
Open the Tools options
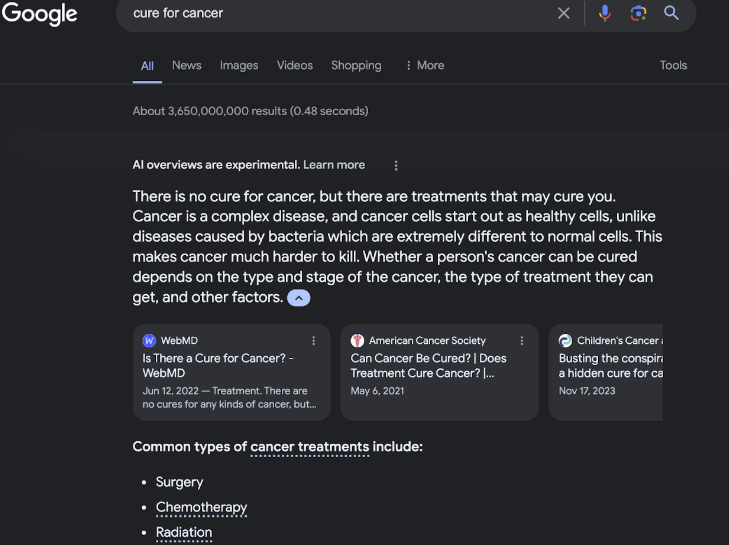(673, 65)
